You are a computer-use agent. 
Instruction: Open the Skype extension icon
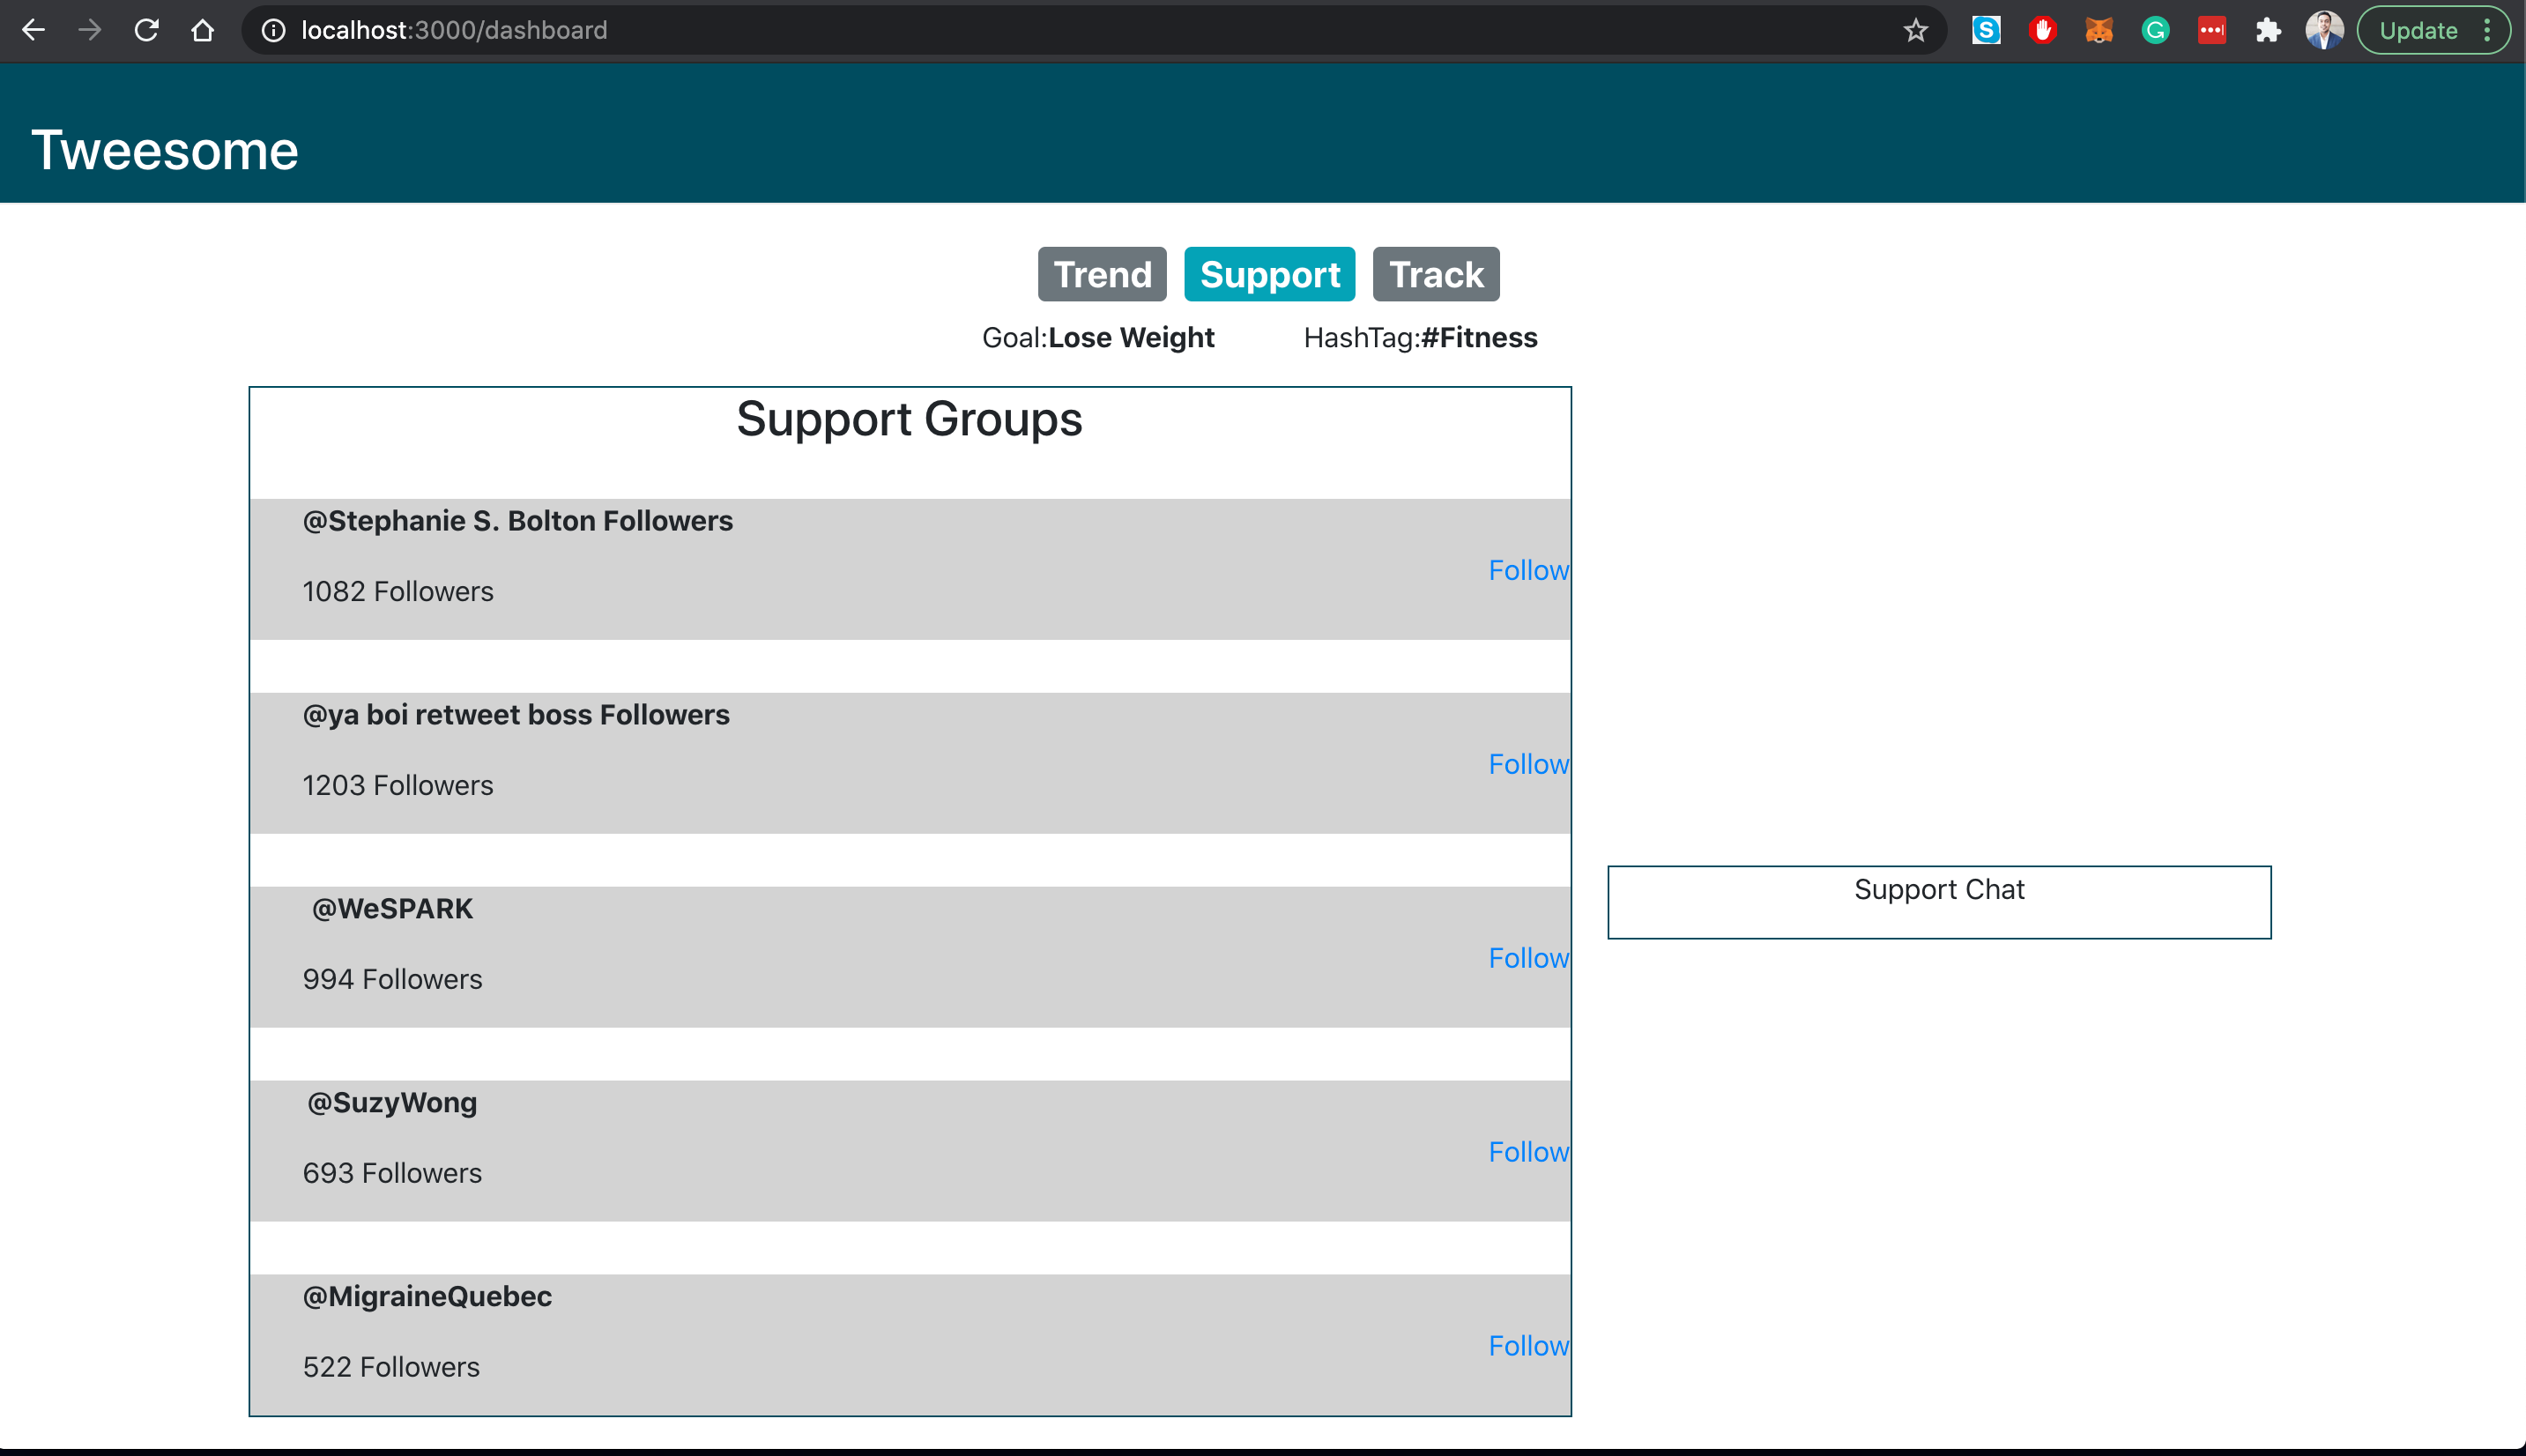[1986, 30]
